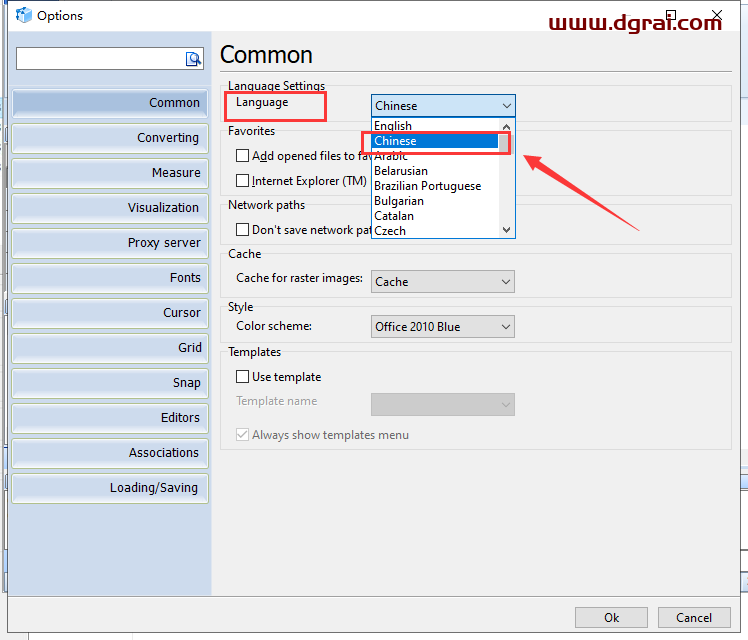748x640 pixels.
Task: Click the Options window title icon
Action: 20,16
